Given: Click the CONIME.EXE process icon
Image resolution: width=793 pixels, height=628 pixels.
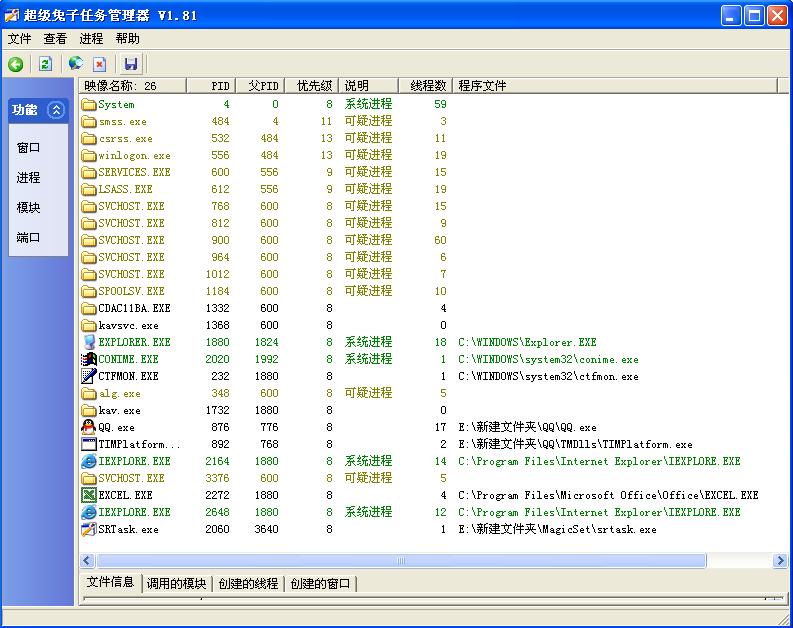Looking at the screenshot, I should click(89, 359).
